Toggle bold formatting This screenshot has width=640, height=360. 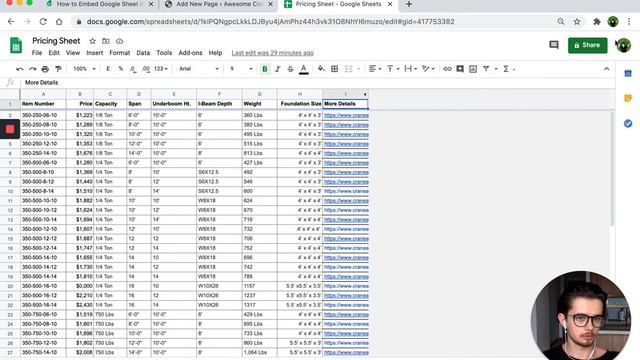[x=264, y=69]
